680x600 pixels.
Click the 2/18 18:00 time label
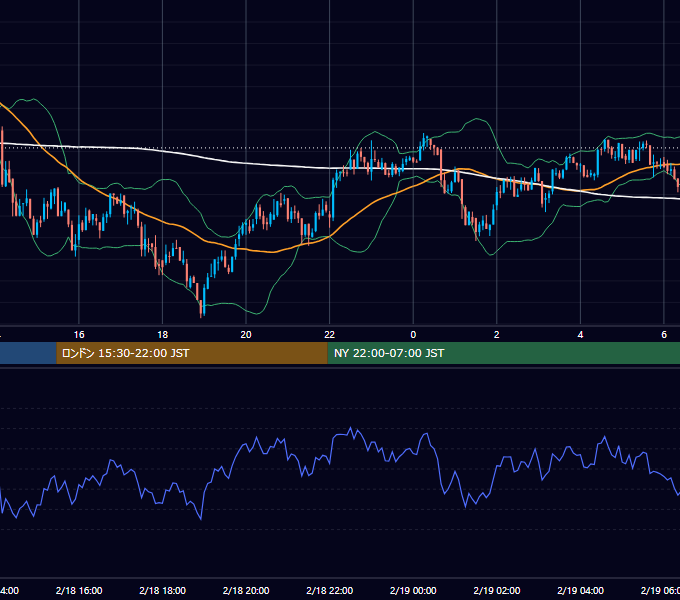coord(163,590)
